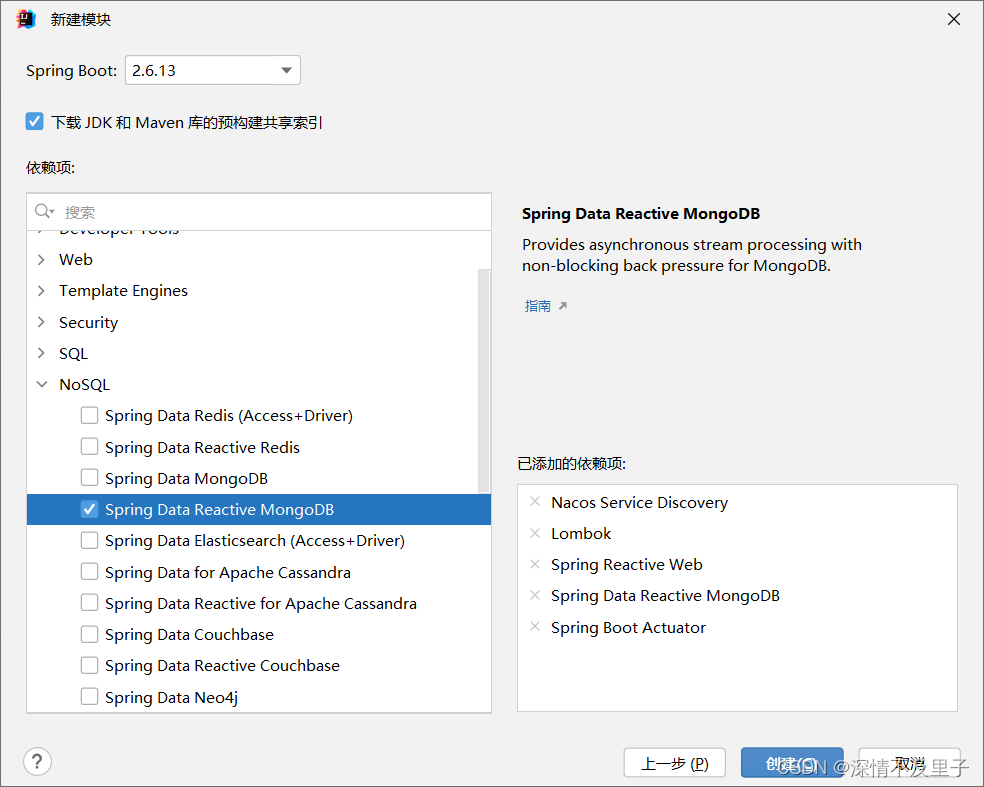This screenshot has width=984, height=787.
Task: Click the IntelliJ IDEA logo in title bar
Action: [26, 19]
